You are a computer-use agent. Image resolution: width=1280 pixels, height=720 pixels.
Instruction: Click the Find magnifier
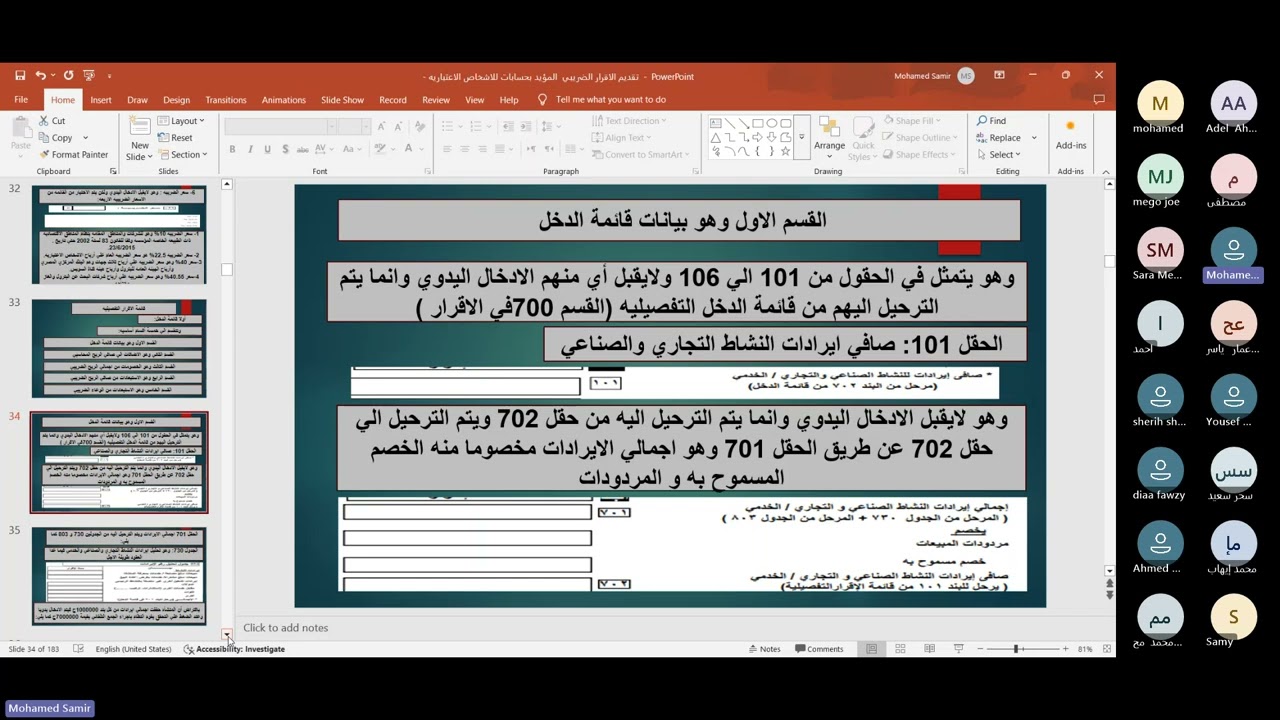click(983, 121)
